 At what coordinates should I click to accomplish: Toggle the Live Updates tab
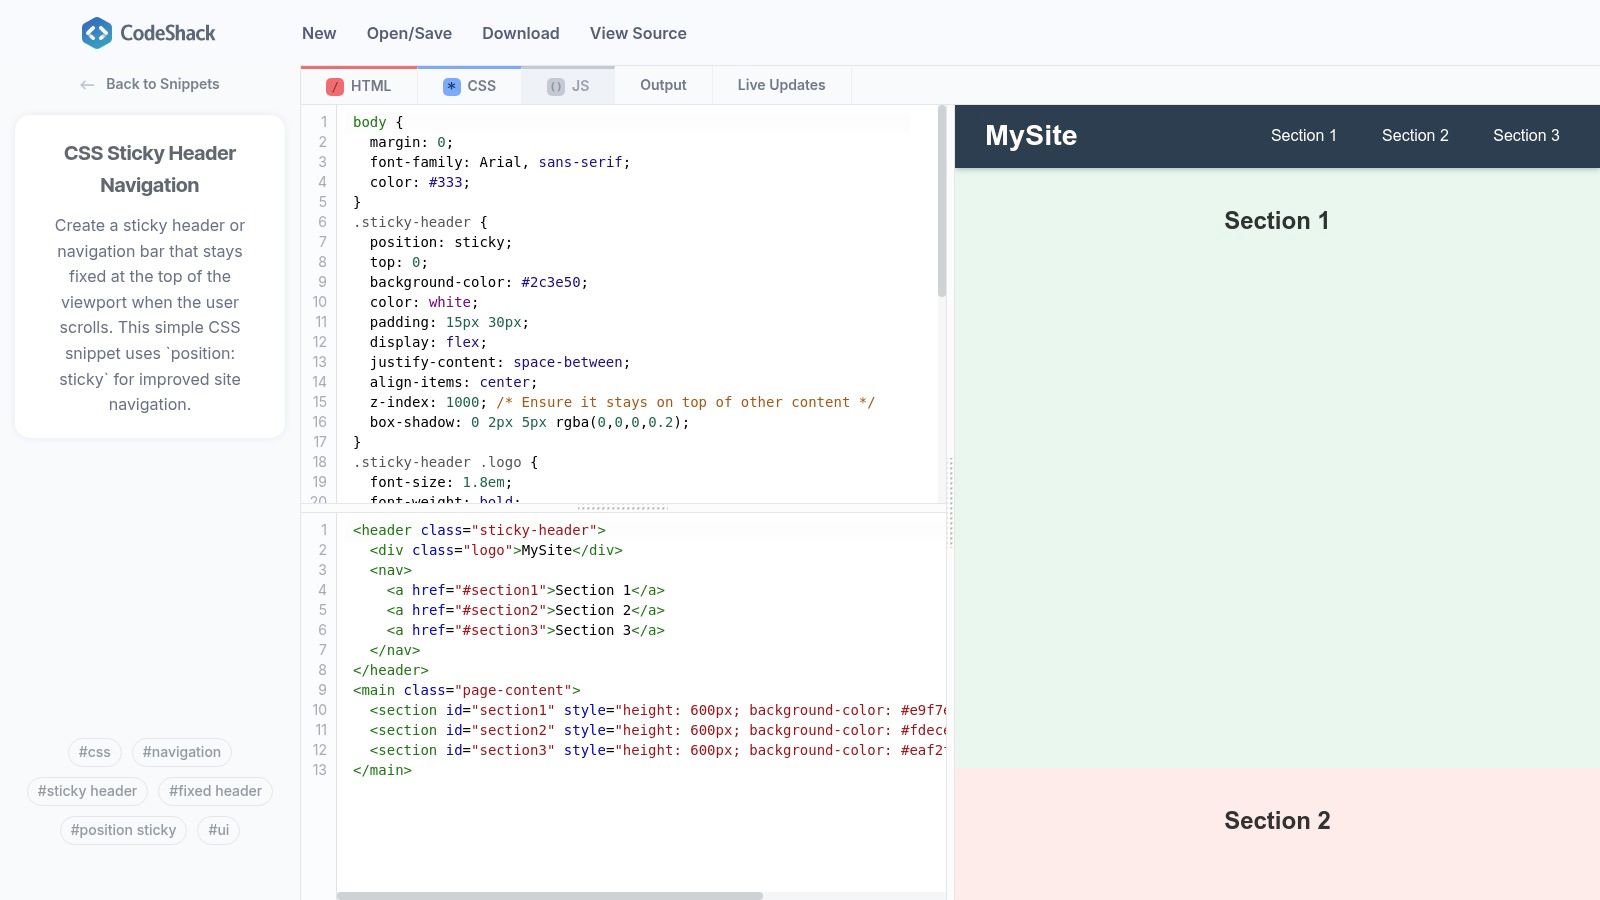click(781, 86)
